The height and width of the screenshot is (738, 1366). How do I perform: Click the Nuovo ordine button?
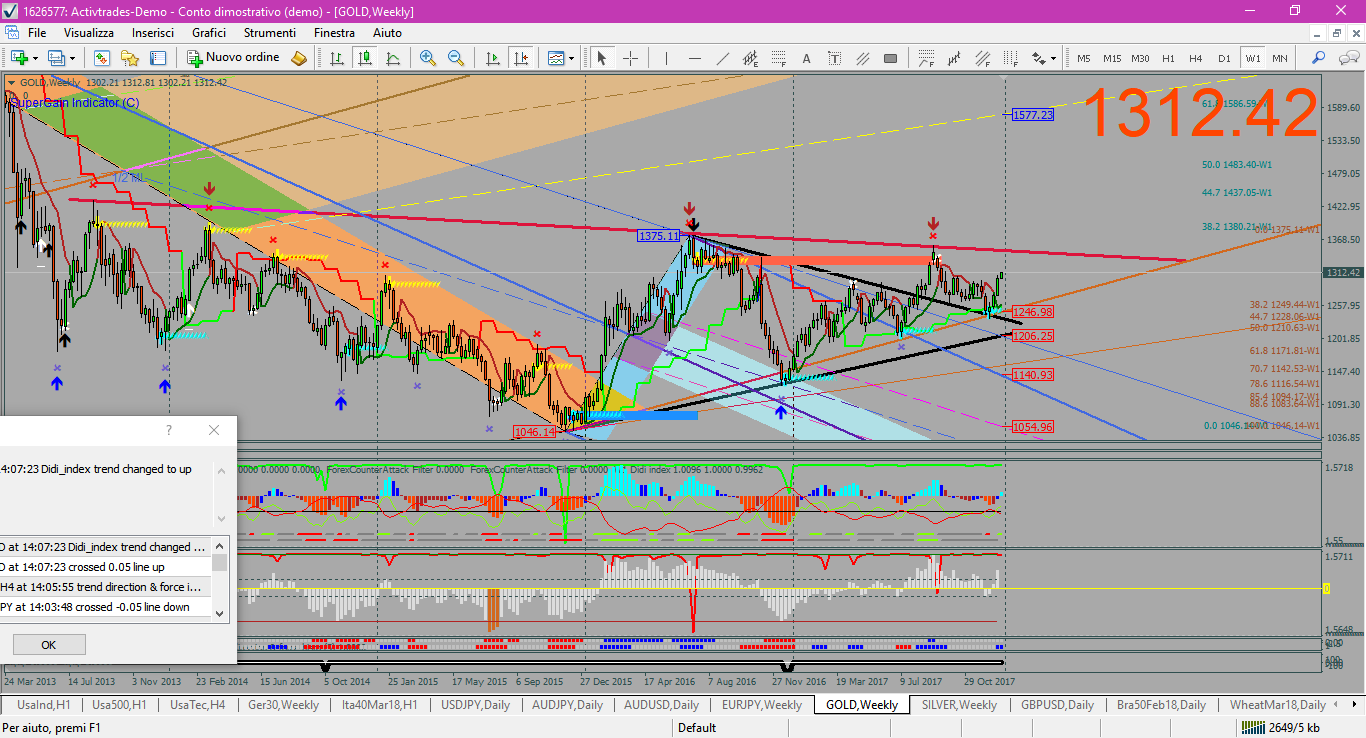(x=234, y=58)
